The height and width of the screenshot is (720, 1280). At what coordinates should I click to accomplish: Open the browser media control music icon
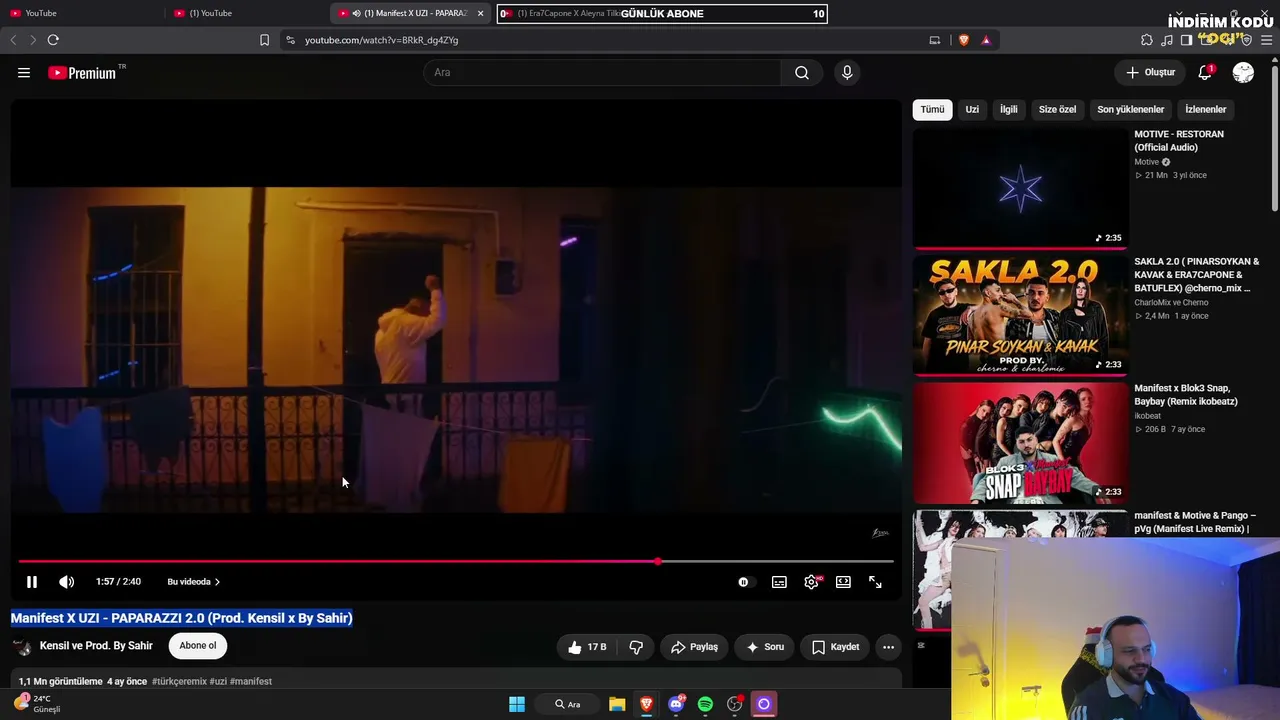coord(1167,40)
